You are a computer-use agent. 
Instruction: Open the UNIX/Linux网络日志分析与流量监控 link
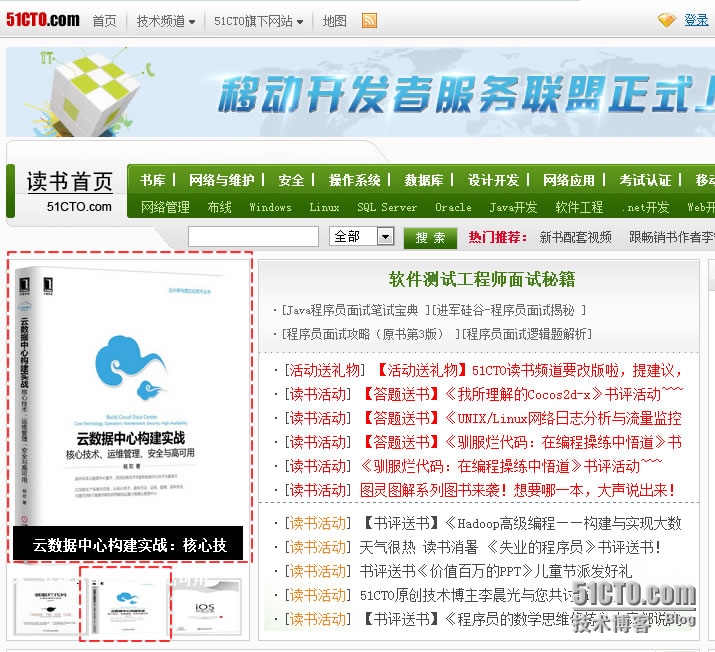click(x=523, y=418)
